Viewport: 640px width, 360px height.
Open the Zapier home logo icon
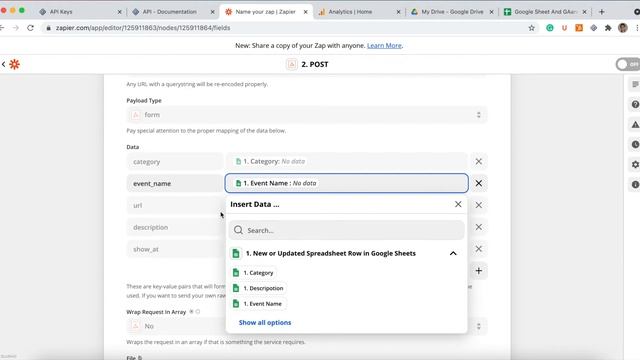point(14,64)
